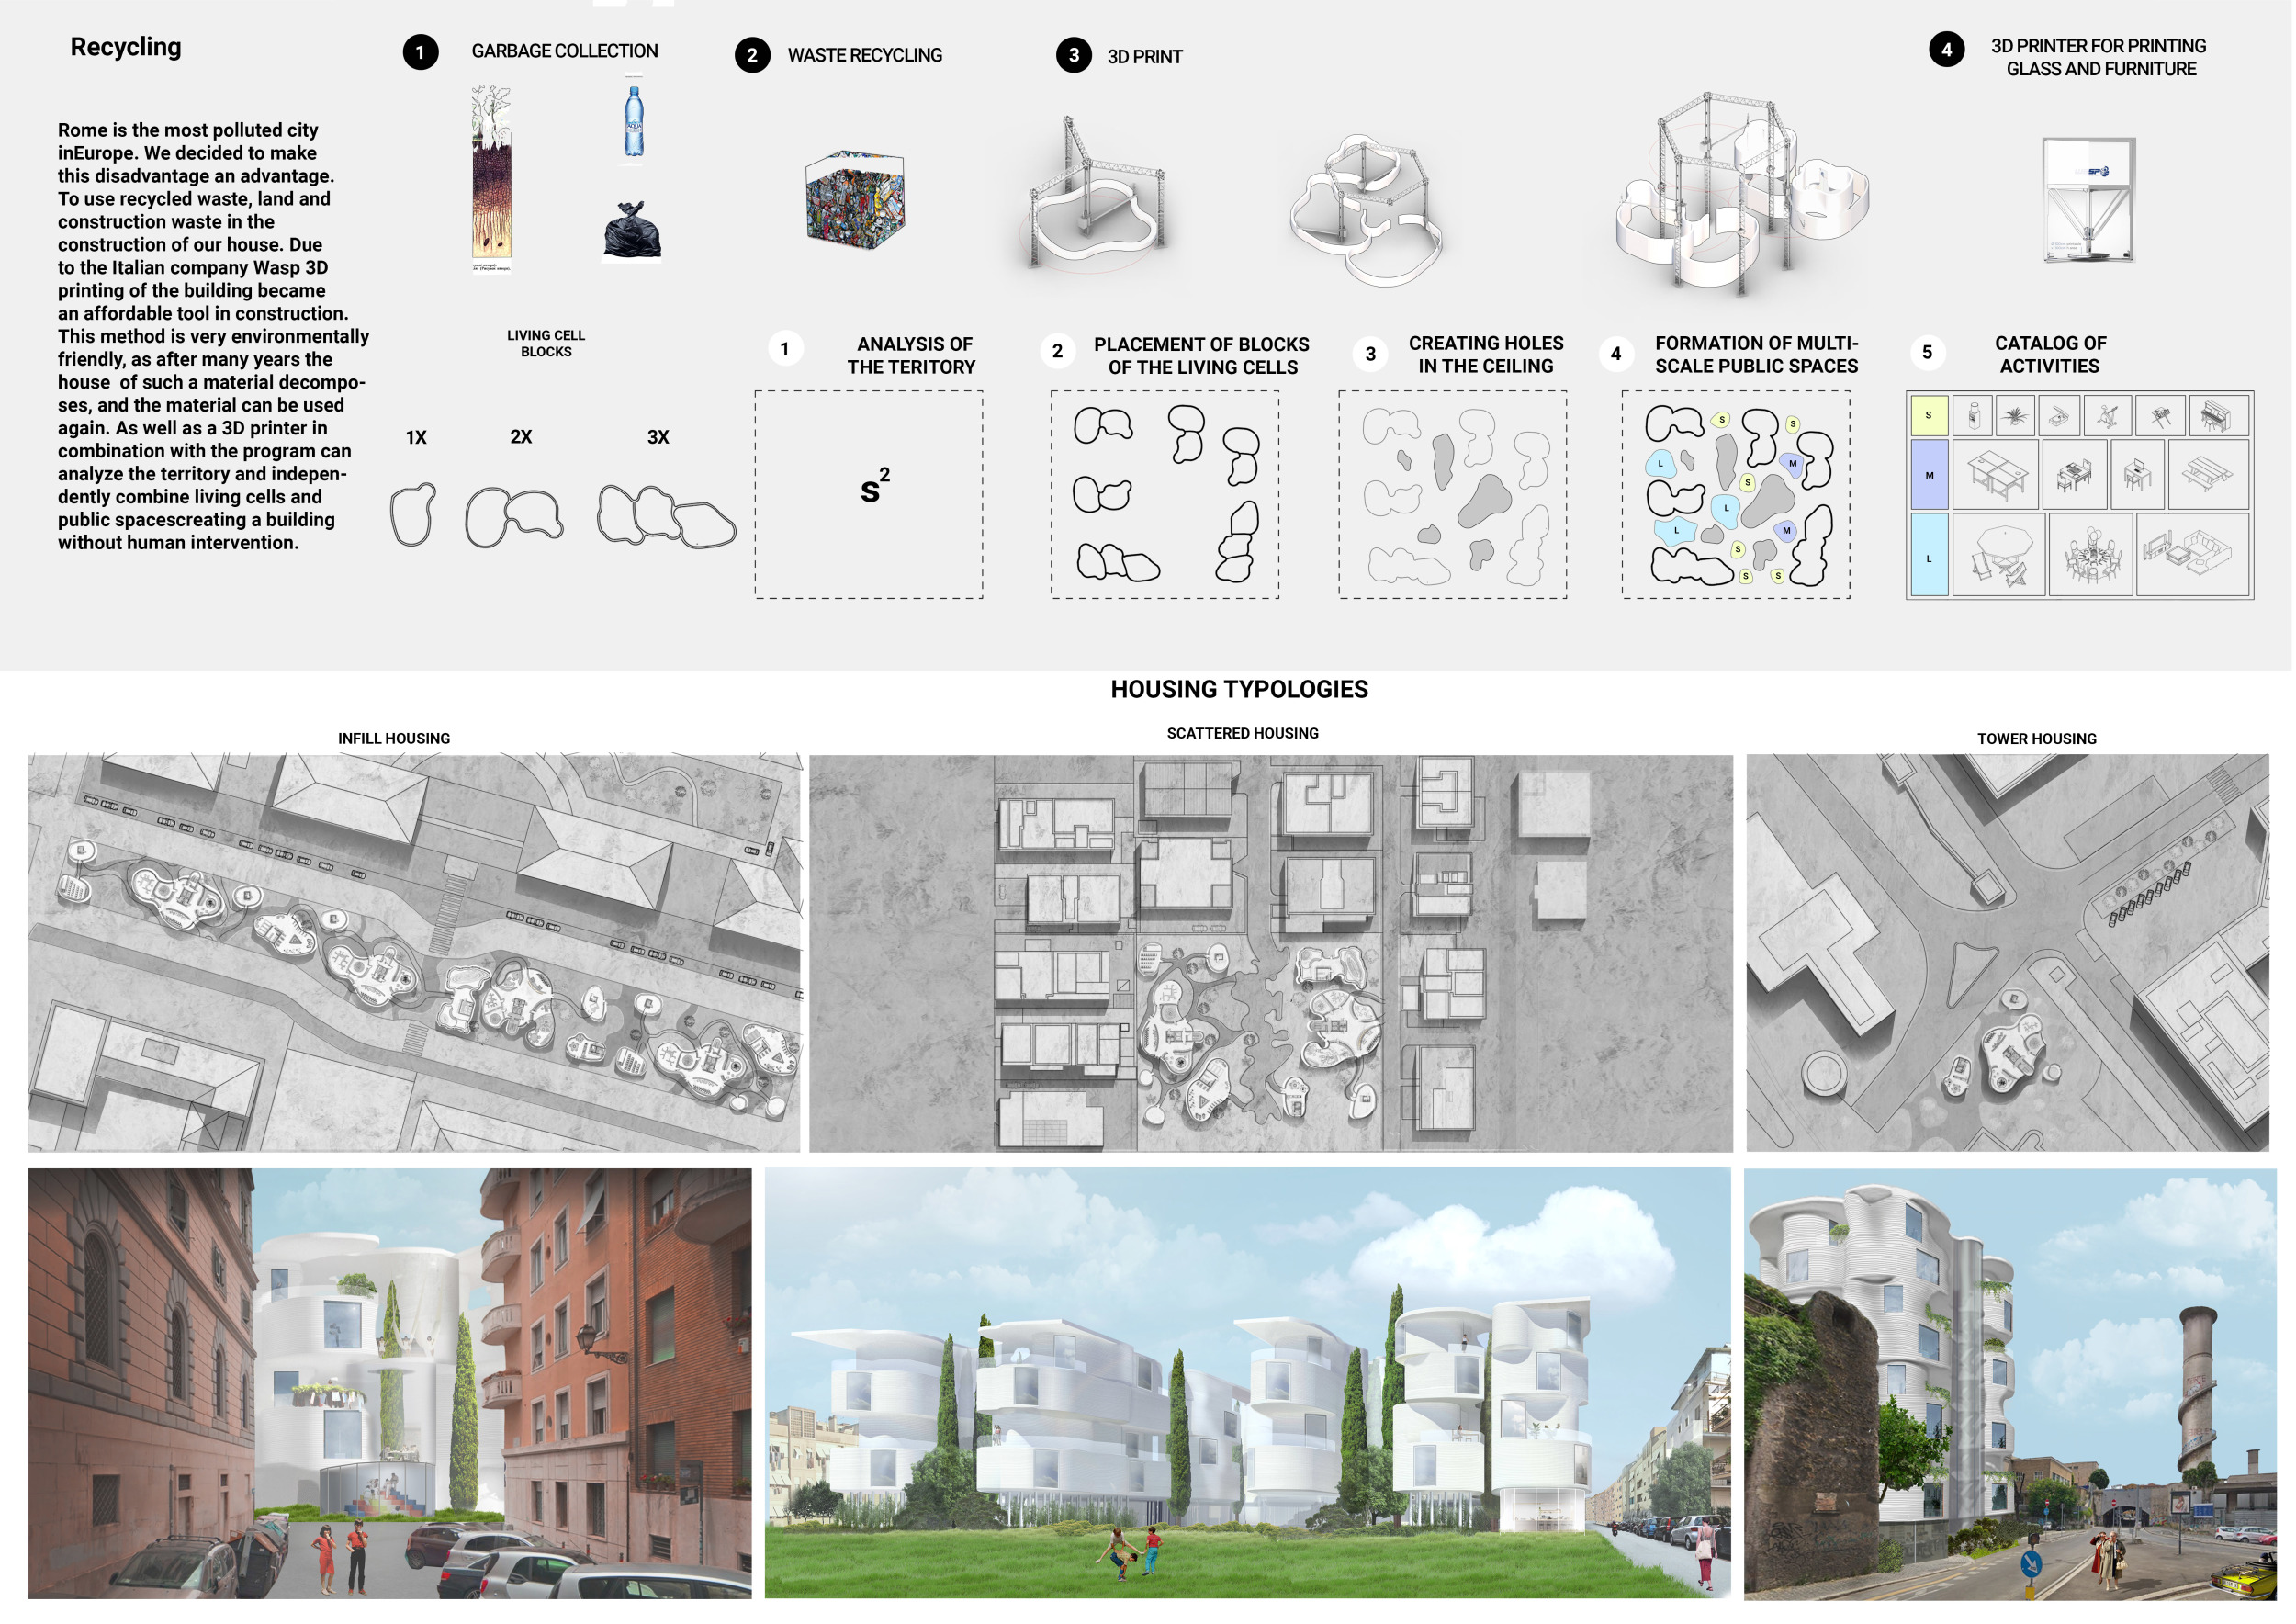Click the purple M size swatch
Screen dimensions: 2296x1624
coord(1930,475)
